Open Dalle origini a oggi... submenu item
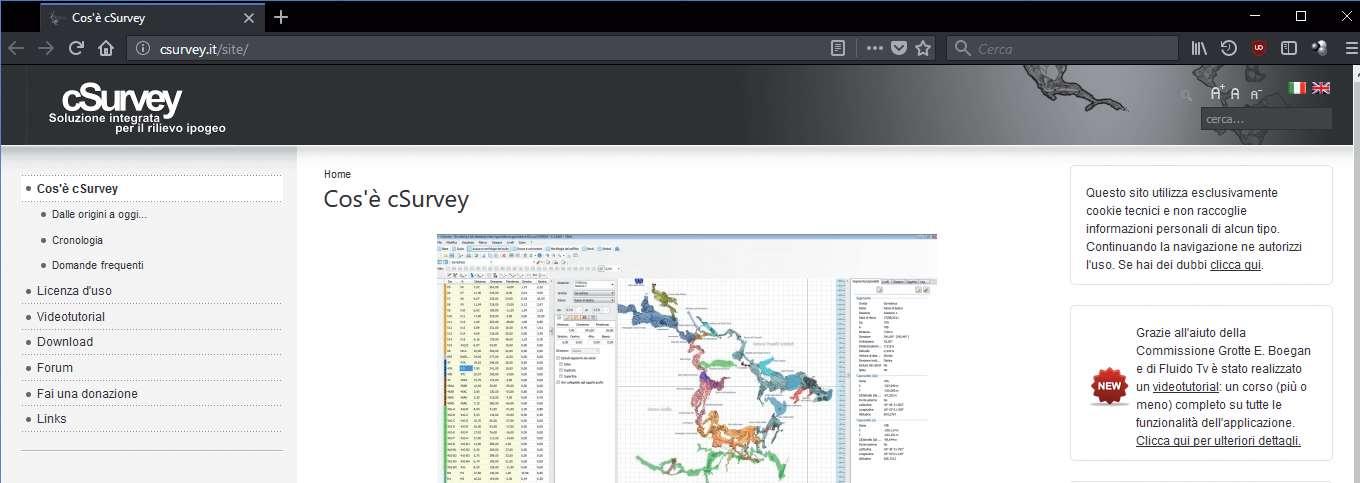The height and width of the screenshot is (483, 1360). [99, 215]
